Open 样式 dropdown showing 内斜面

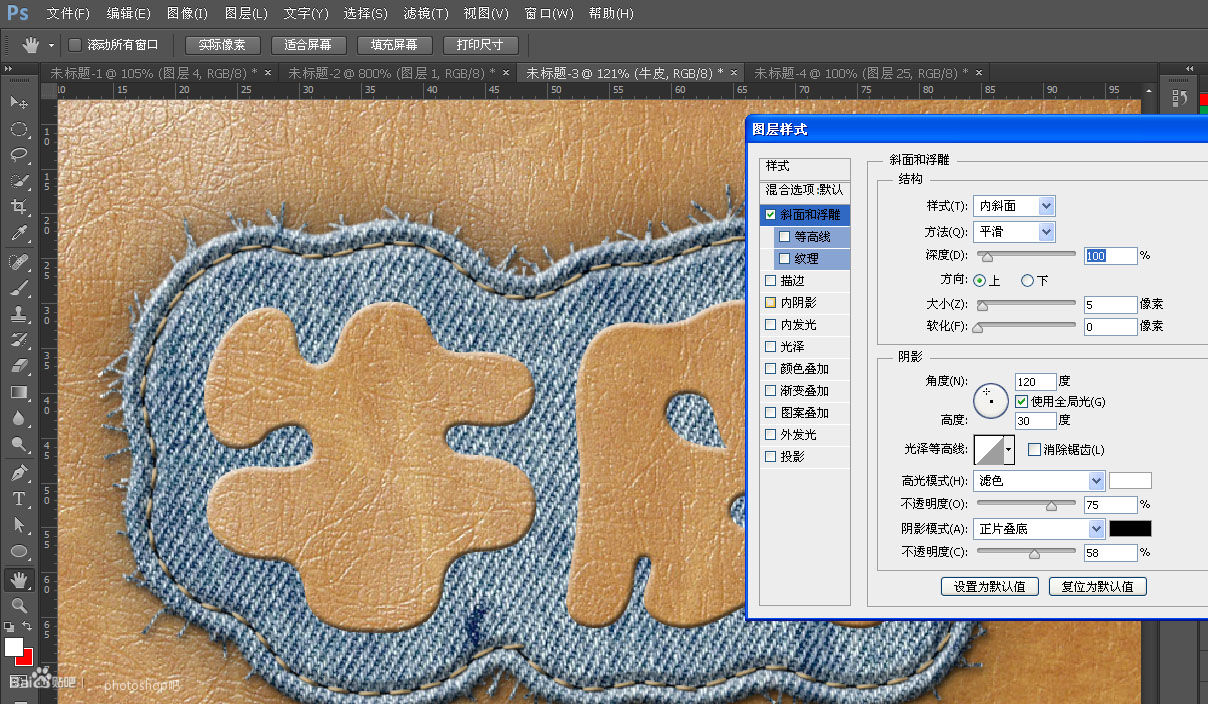[1015, 206]
